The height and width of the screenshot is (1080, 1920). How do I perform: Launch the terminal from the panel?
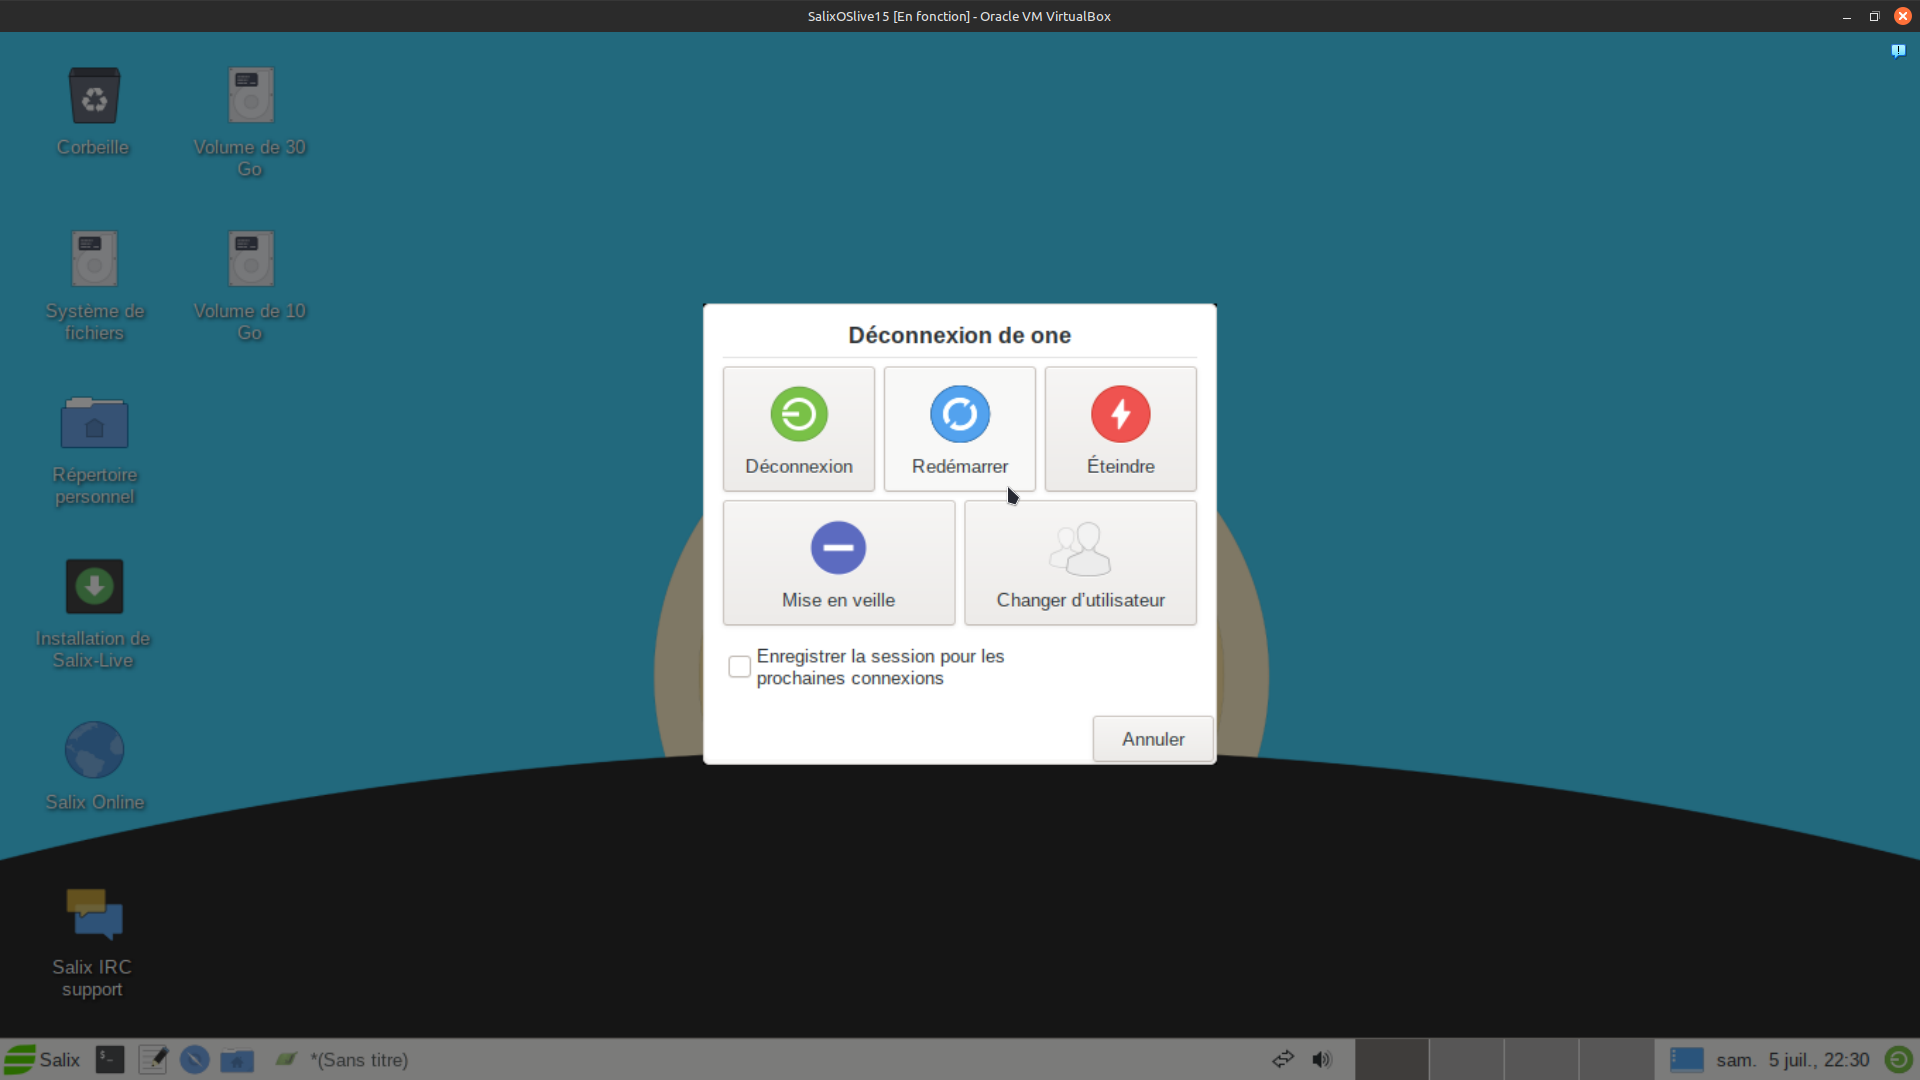(110, 1060)
